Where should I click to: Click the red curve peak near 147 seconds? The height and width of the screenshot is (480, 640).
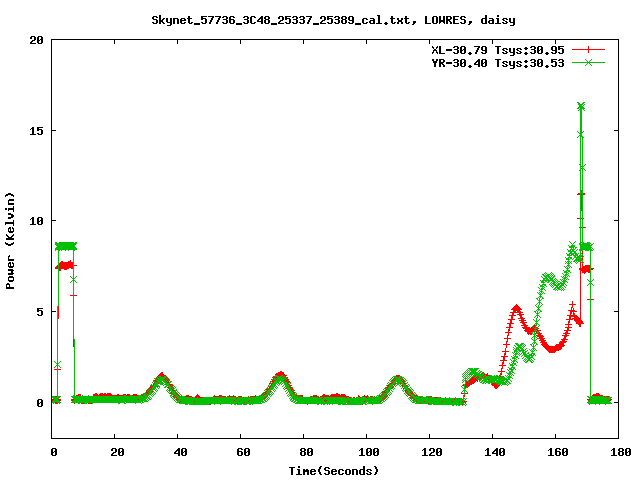click(516, 307)
